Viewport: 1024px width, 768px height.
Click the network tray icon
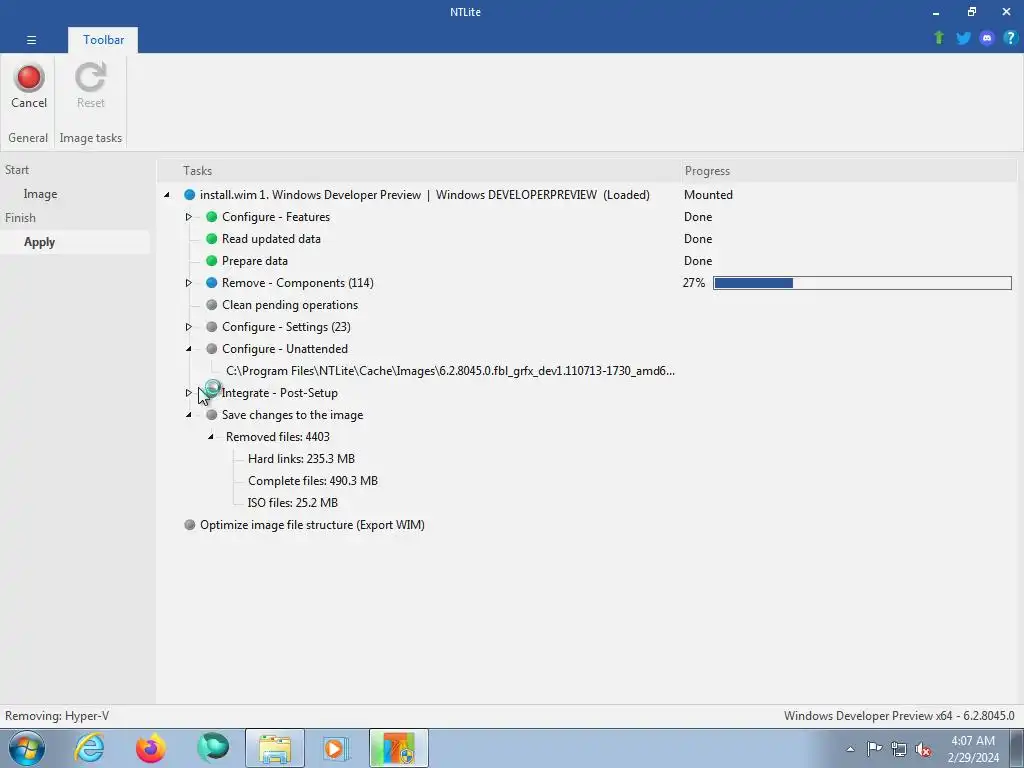tap(899, 749)
